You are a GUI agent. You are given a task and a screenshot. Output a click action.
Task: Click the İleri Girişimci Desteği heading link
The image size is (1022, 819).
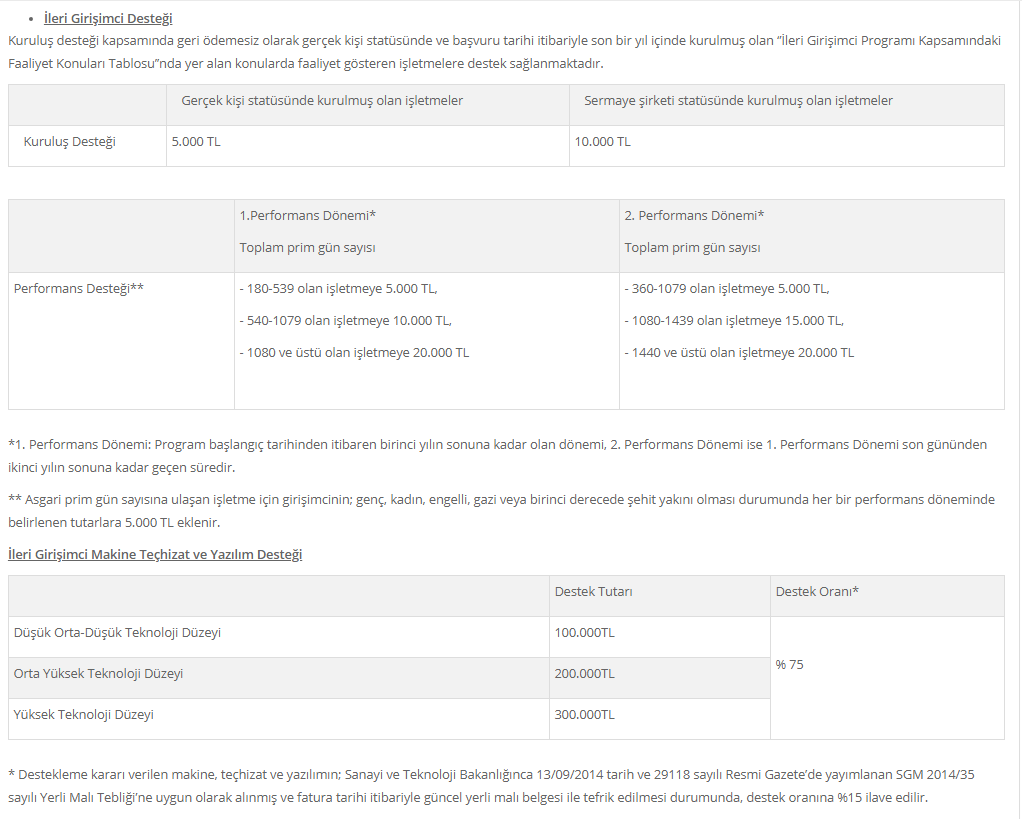coord(108,18)
